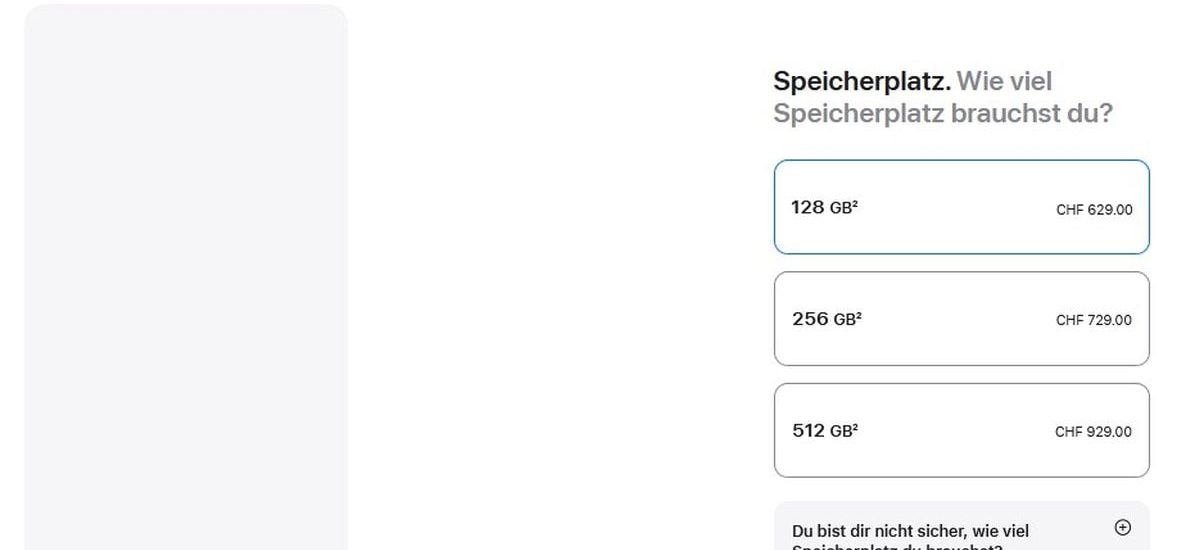Image resolution: width=1200 pixels, height=550 pixels.
Task: Click the CHF 929.00 price
Action: click(1093, 432)
